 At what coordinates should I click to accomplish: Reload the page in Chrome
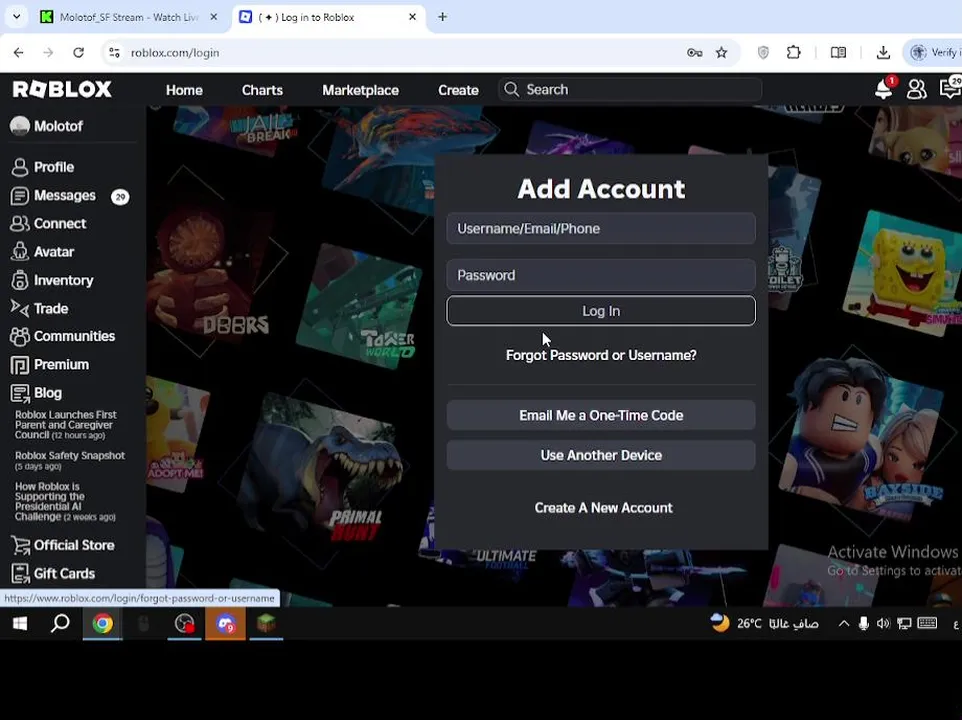[x=79, y=53]
